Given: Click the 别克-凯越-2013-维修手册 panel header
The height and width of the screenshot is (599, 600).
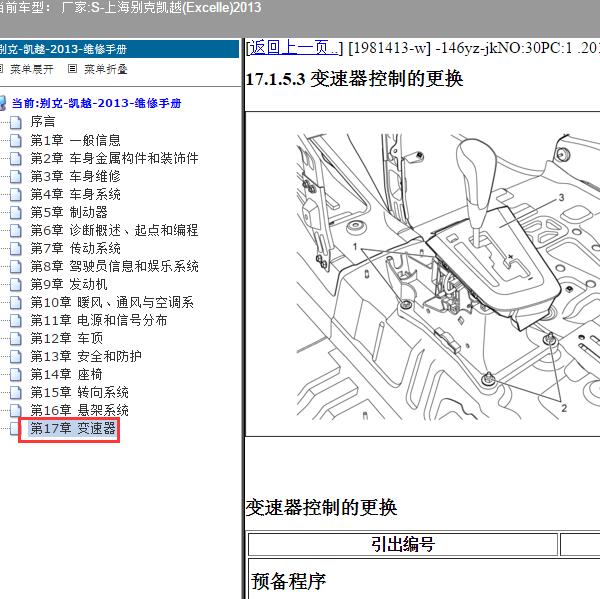Looking at the screenshot, I should click(119, 49).
